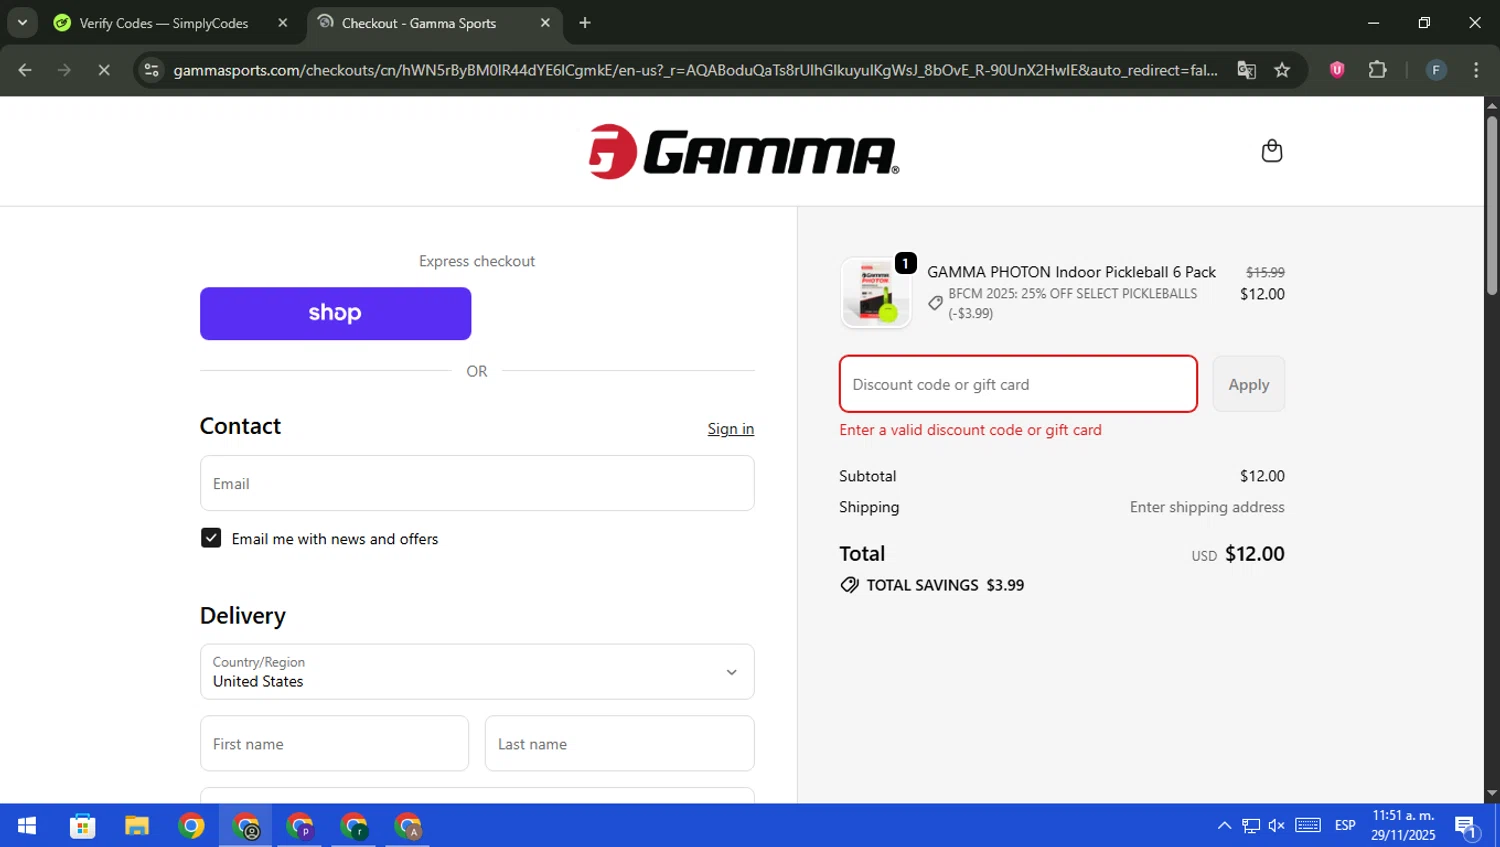Viewport: 1500px width, 847px height.
Task: Focus the Email input field
Action: [x=477, y=483]
